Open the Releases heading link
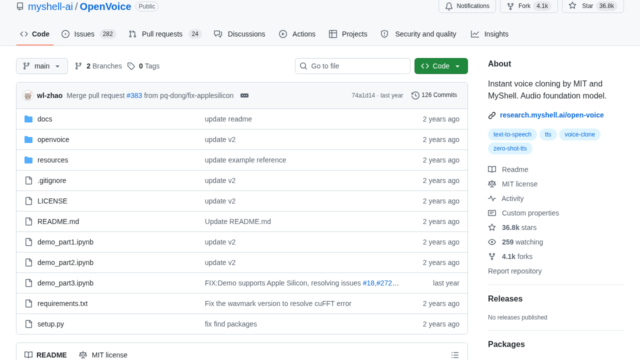 click(505, 299)
